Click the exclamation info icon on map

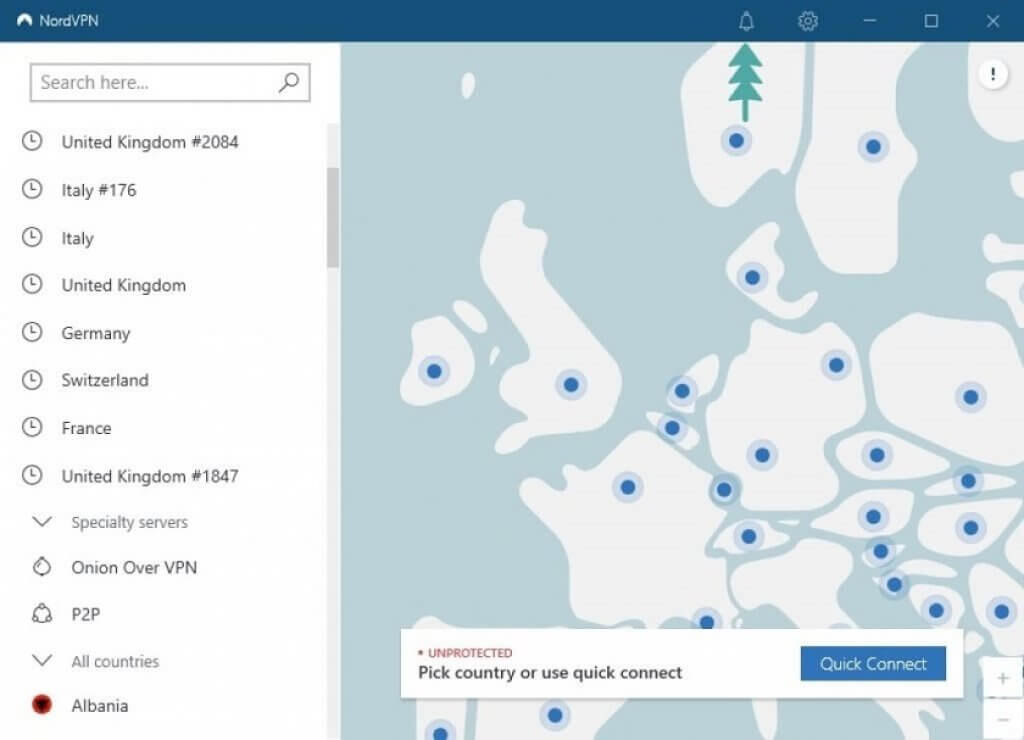993,74
